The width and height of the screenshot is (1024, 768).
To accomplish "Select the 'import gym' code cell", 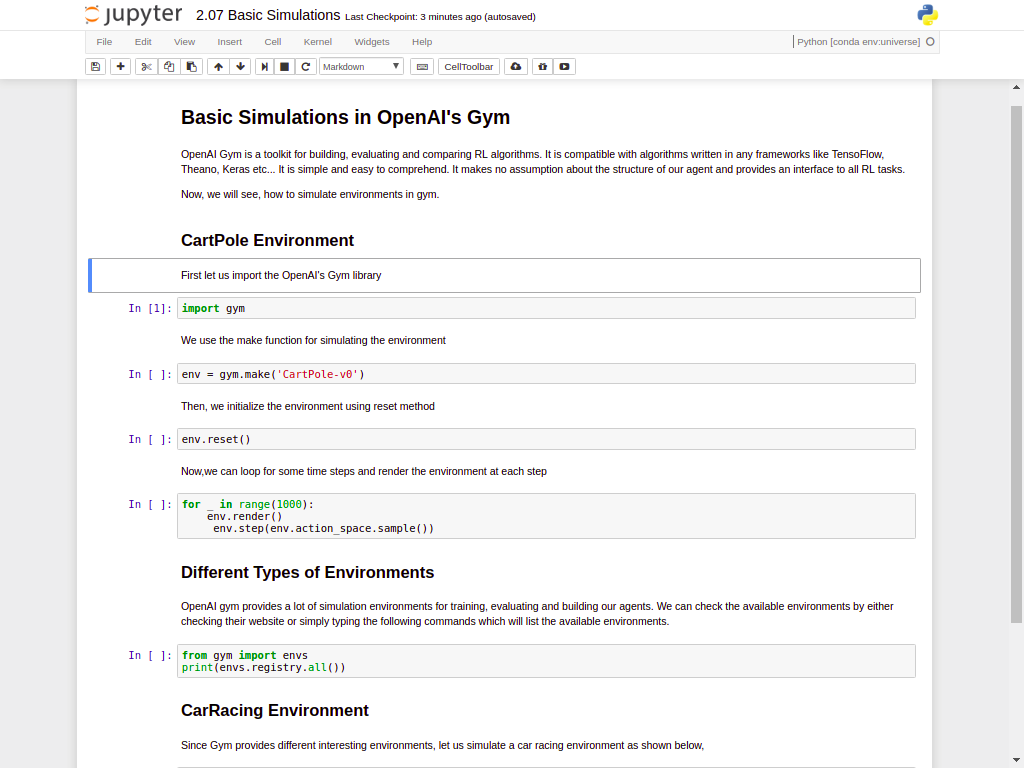I will click(x=546, y=308).
